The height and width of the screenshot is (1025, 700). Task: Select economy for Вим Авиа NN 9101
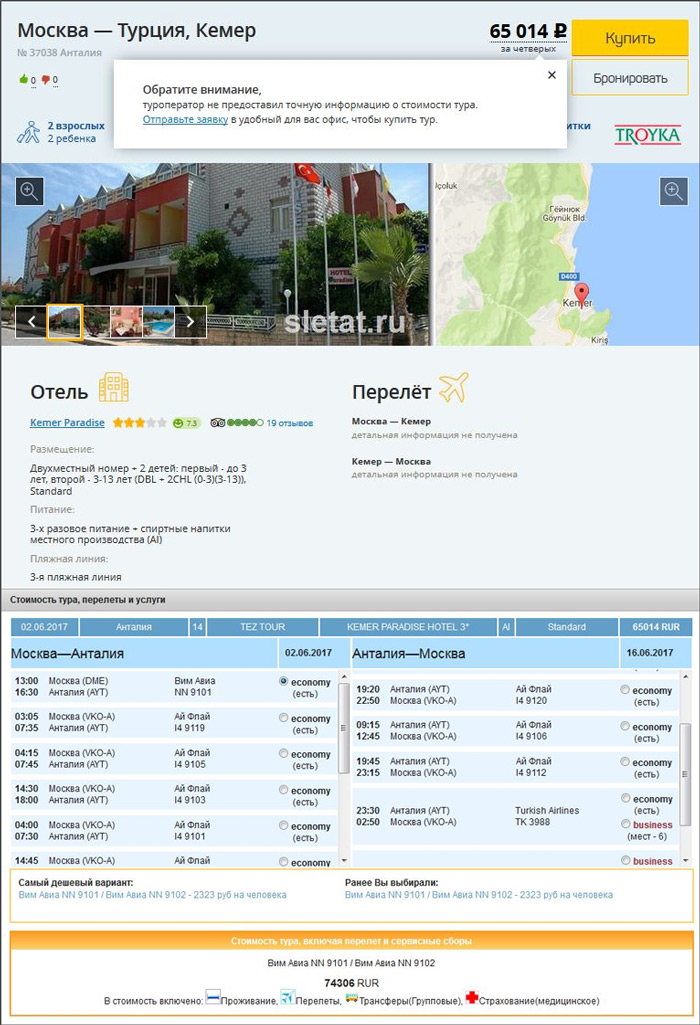point(283,681)
